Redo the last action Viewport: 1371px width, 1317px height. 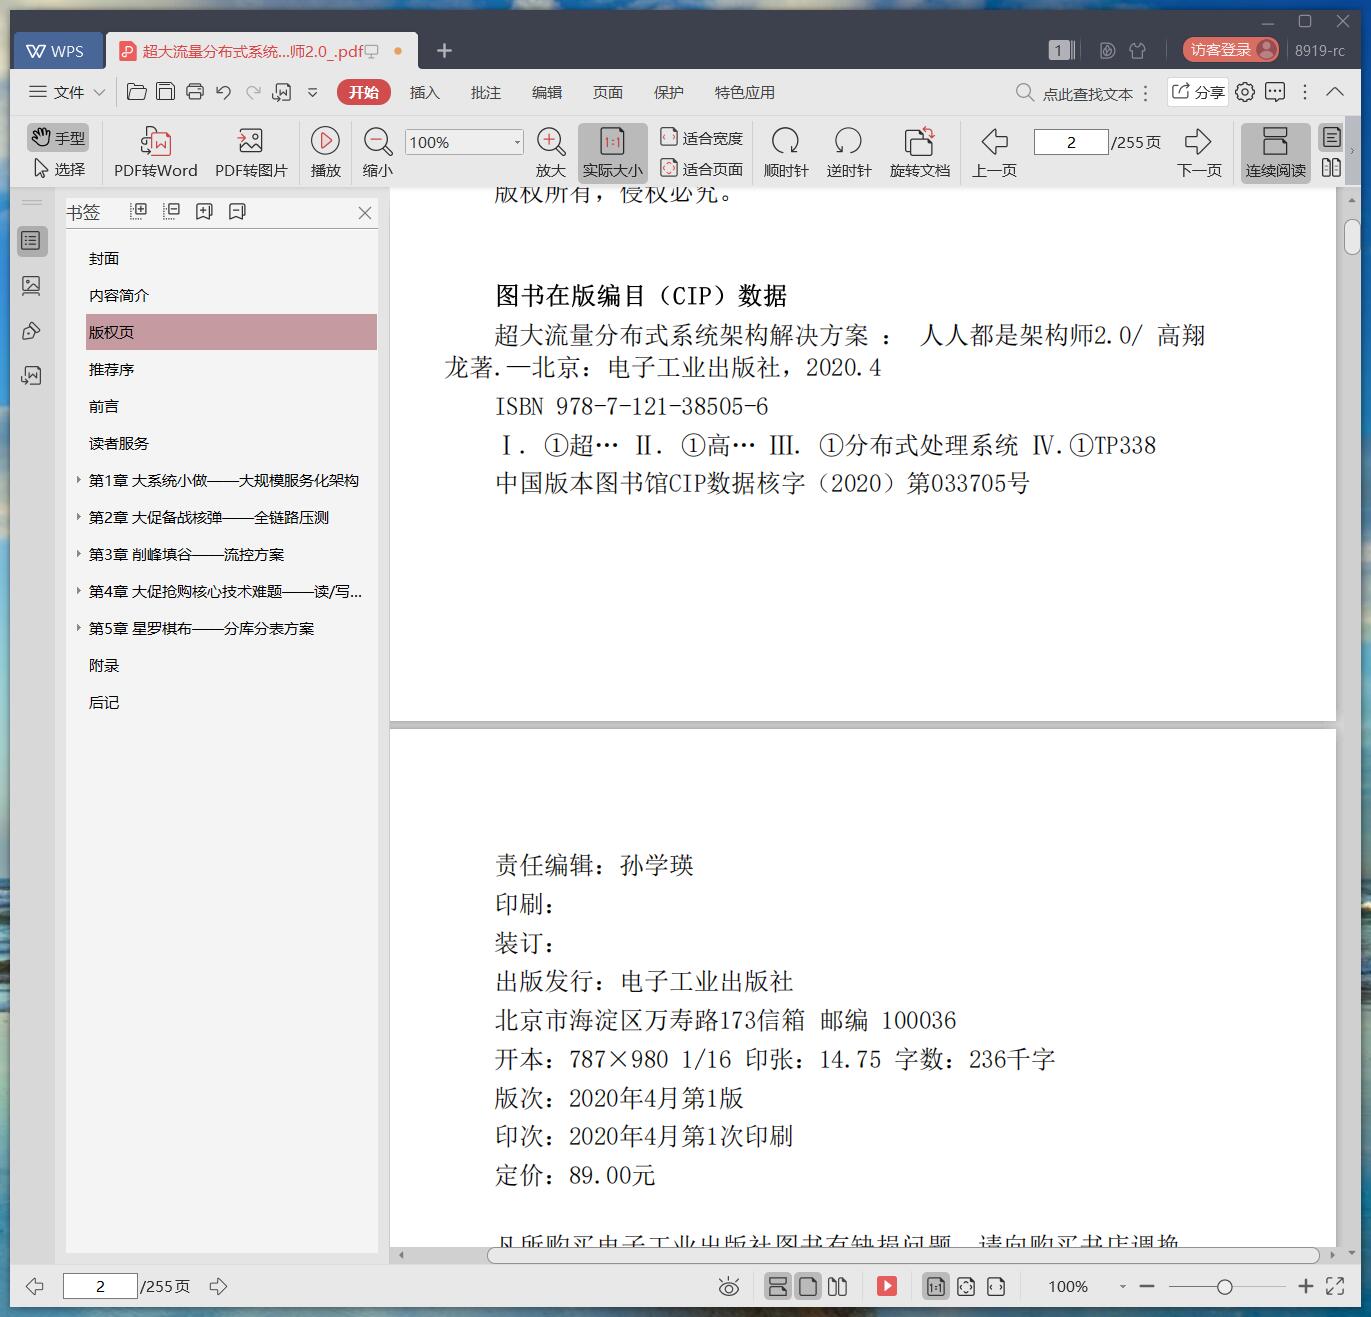point(253,92)
